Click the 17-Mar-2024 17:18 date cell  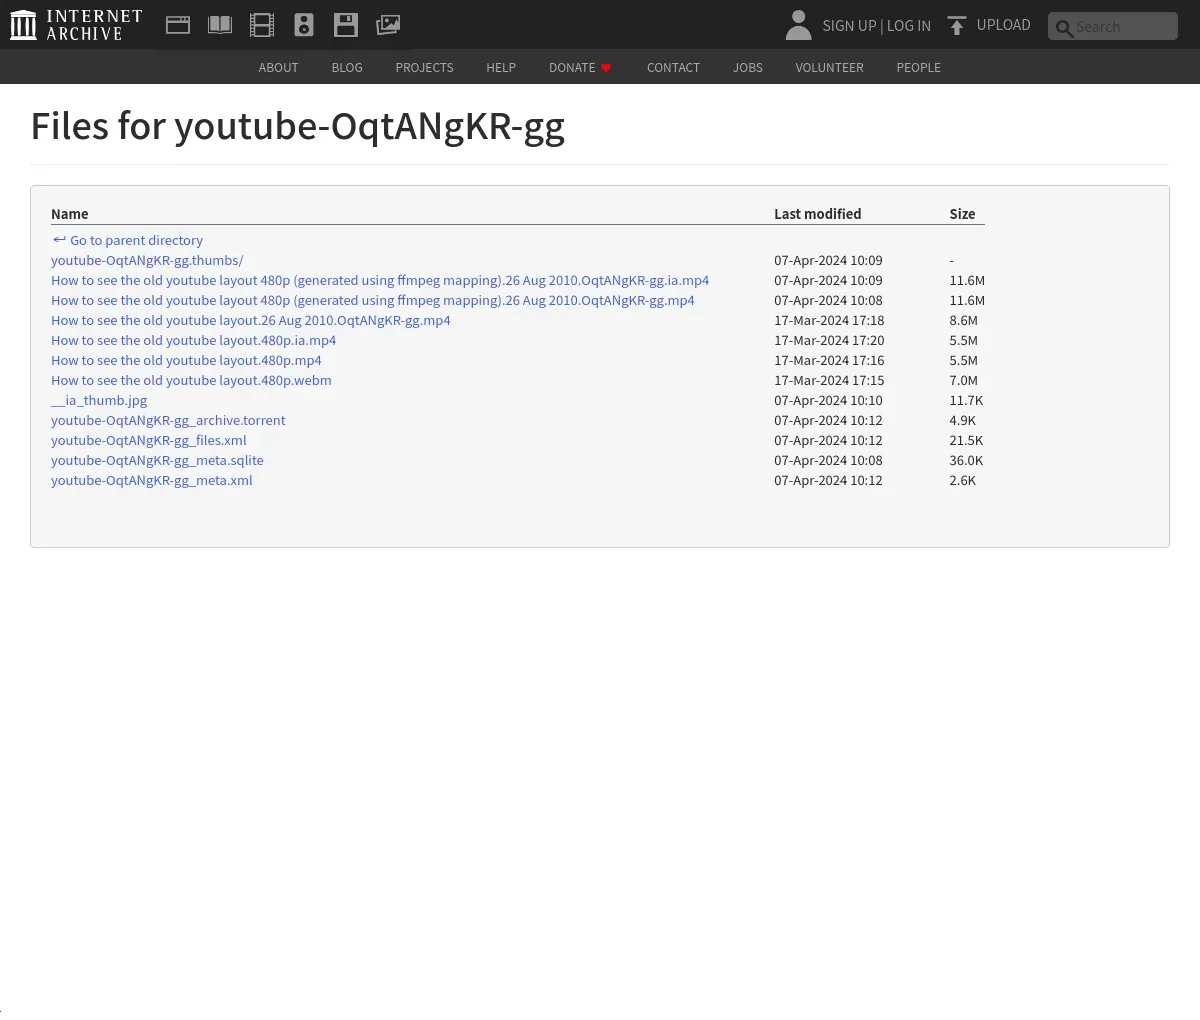(829, 320)
